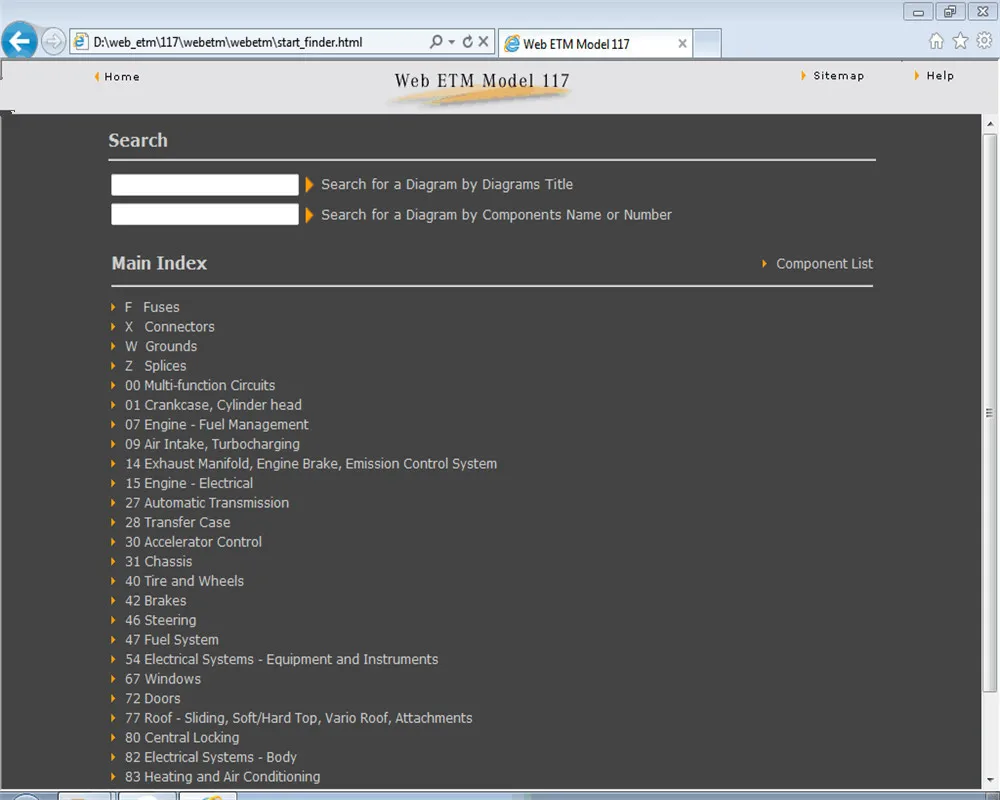Open 80 Central Locking
Image resolution: width=1000 pixels, height=800 pixels.
pyautogui.click(x=182, y=737)
